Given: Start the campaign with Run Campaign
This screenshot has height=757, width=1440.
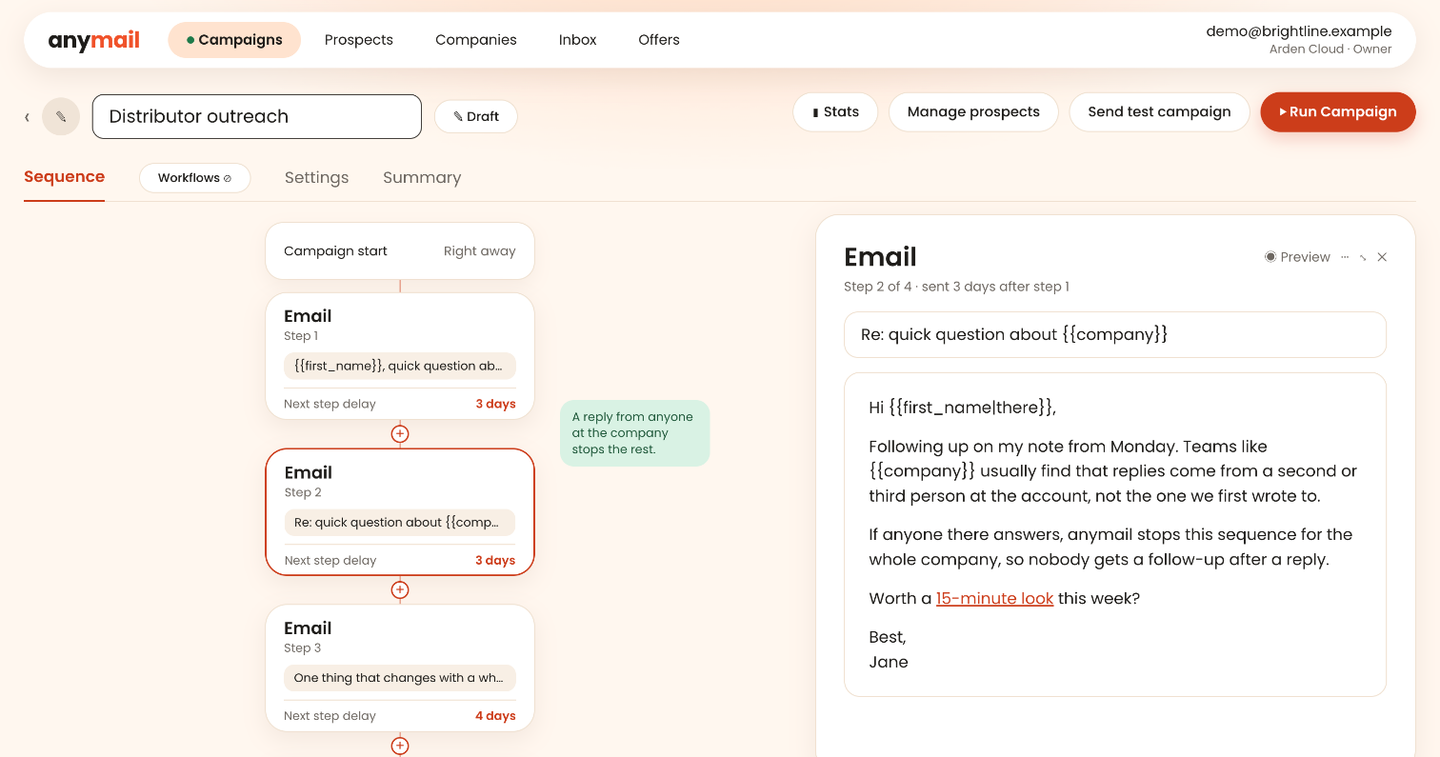Looking at the screenshot, I should click(1338, 112).
